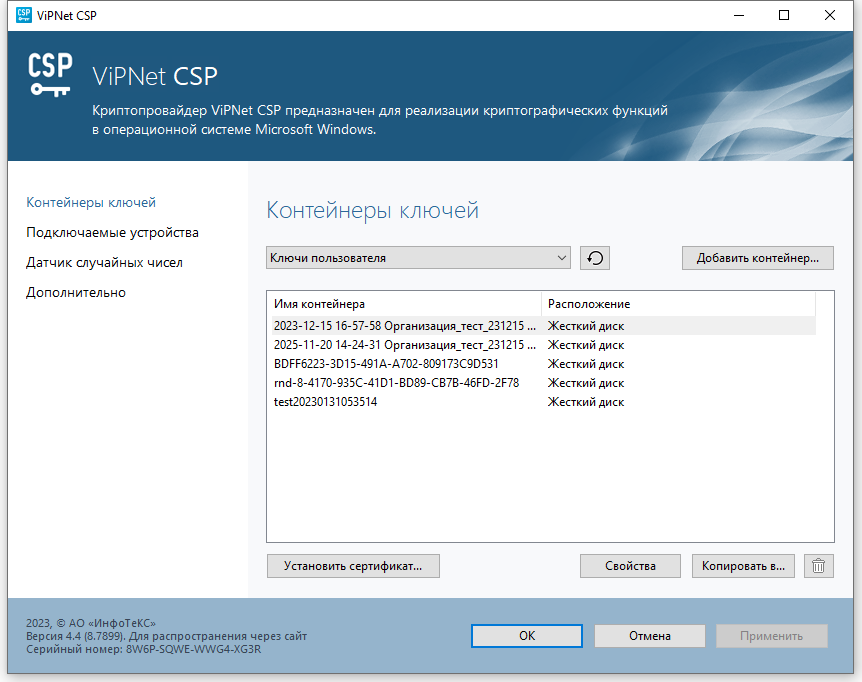Screen dimensions: 862x682
Task: Click Добавить контейнер button
Action: (758, 258)
